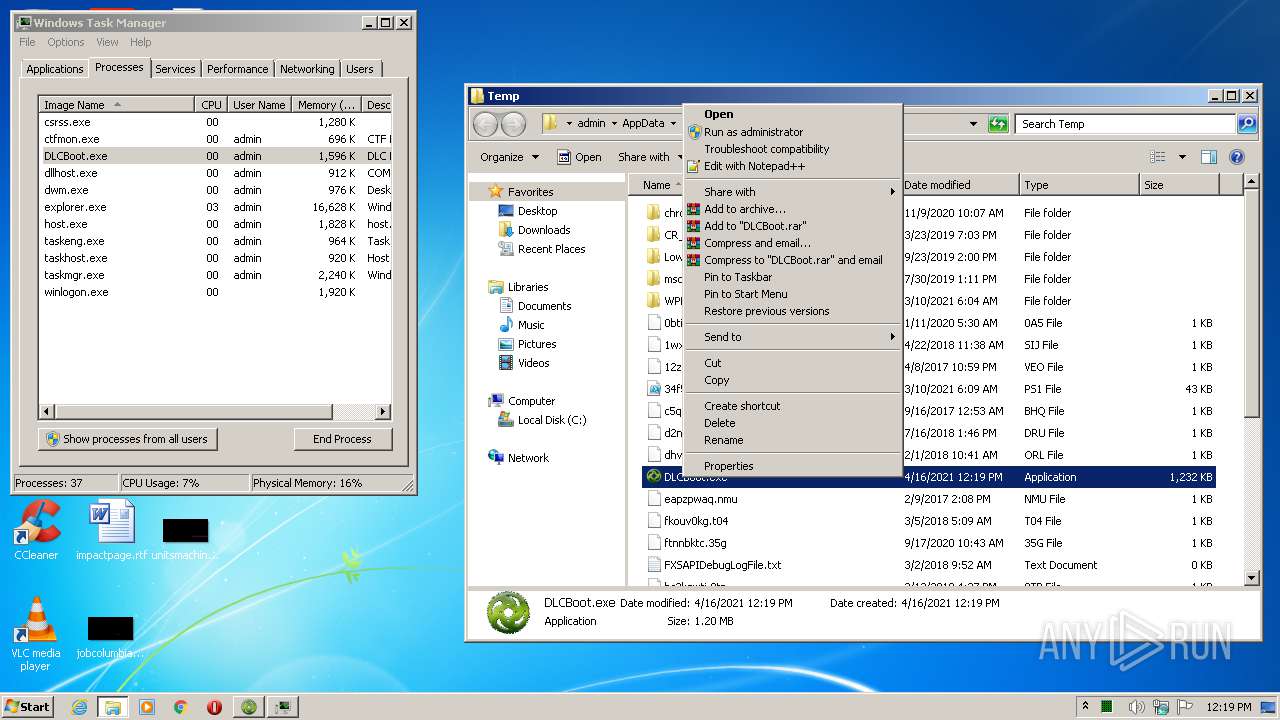Open the Organize dropdown
The height and width of the screenshot is (720, 1280).
pyautogui.click(x=509, y=157)
